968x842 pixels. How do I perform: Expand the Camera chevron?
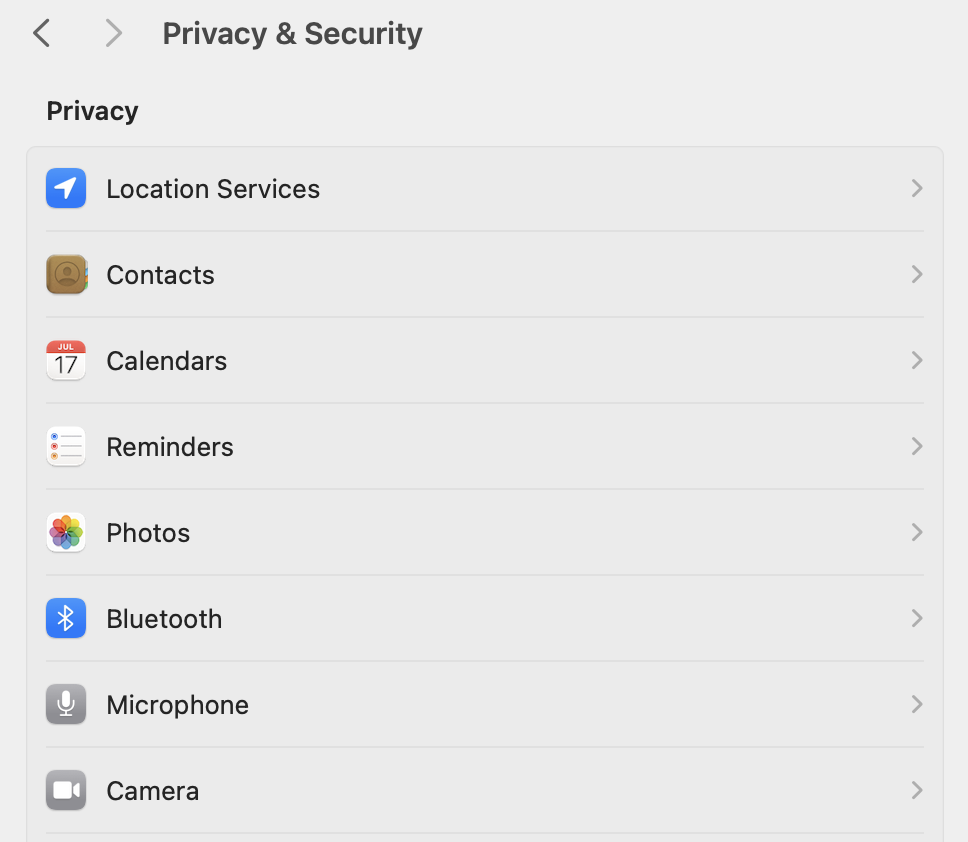click(x=917, y=790)
